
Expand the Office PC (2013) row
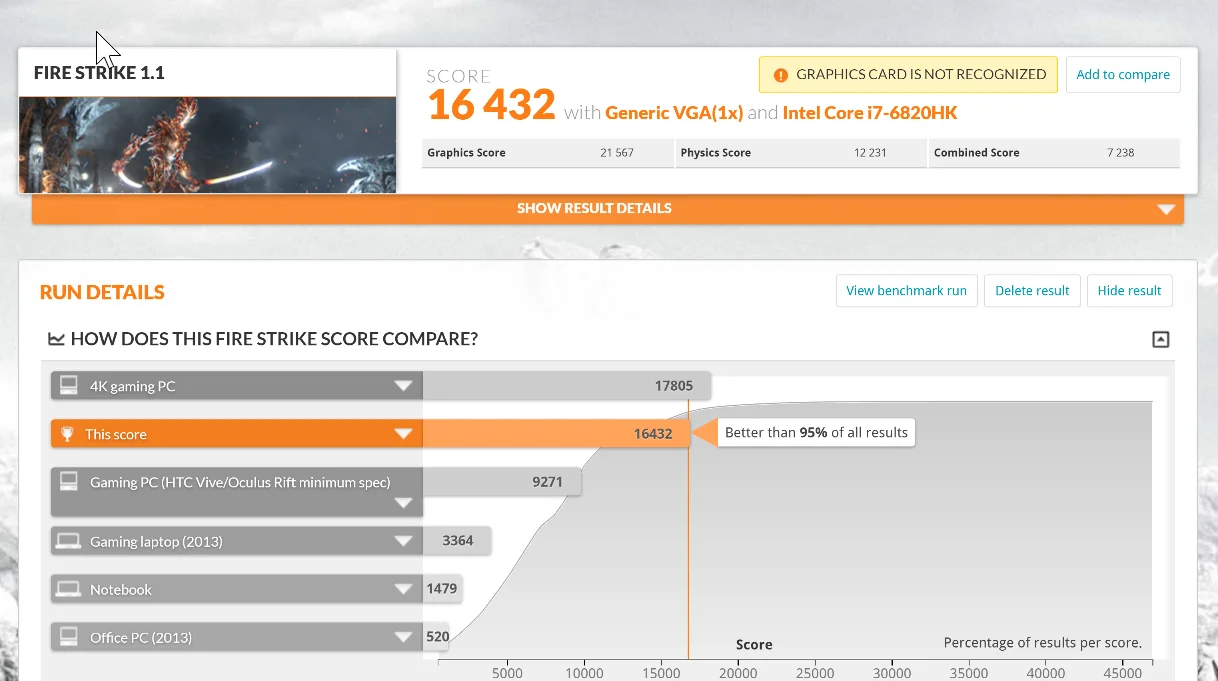pyautogui.click(x=403, y=637)
